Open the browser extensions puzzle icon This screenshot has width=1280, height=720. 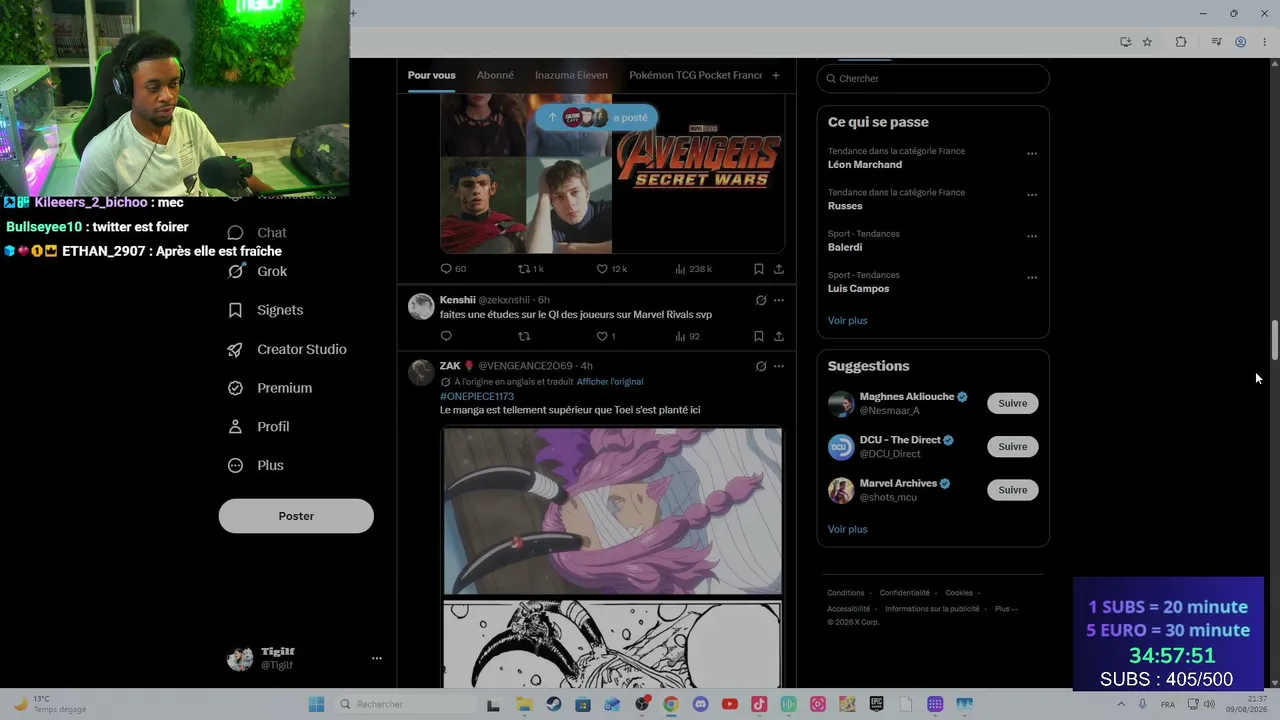(1181, 42)
